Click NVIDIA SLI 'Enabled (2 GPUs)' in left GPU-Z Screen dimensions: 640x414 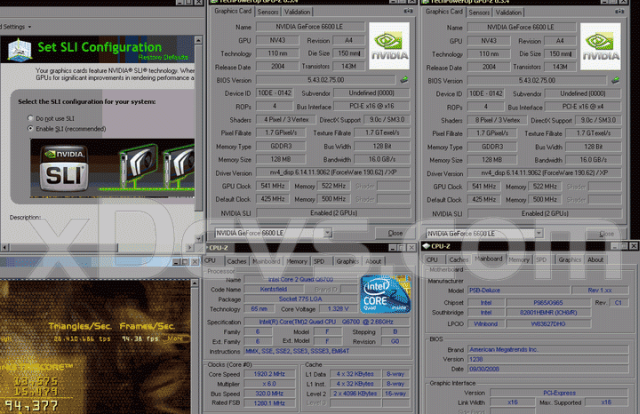click(x=333, y=213)
